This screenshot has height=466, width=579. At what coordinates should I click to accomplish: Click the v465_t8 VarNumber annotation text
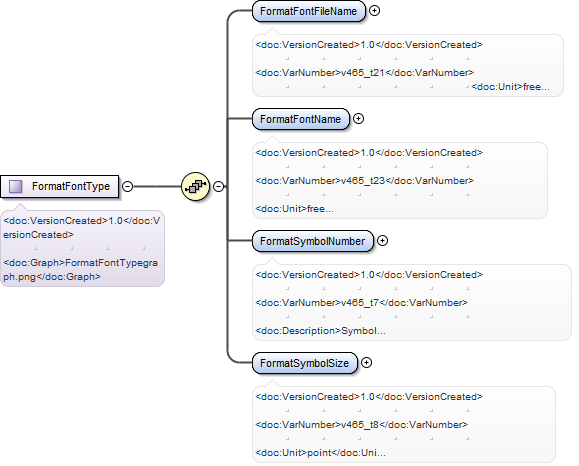pos(362,425)
